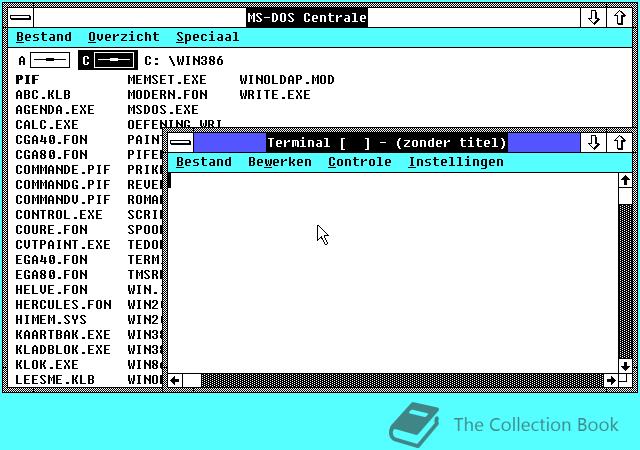
Task: Click Terminal vertical scrollbar thumb
Action: coord(625,196)
